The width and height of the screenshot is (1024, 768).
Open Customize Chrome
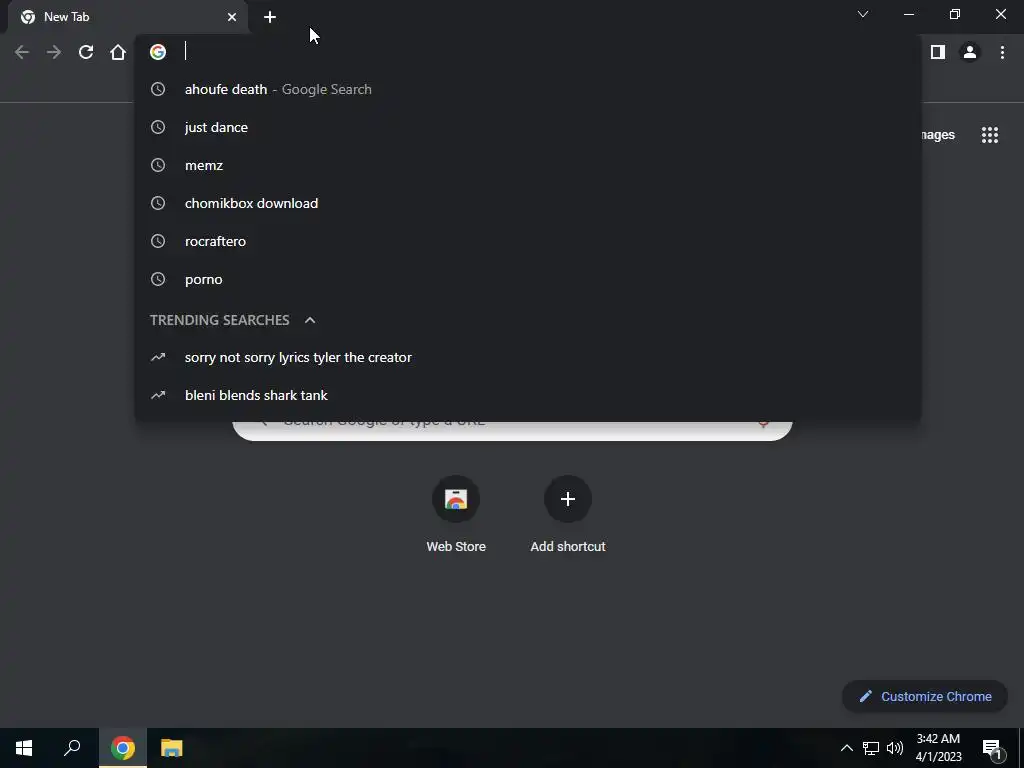point(925,696)
